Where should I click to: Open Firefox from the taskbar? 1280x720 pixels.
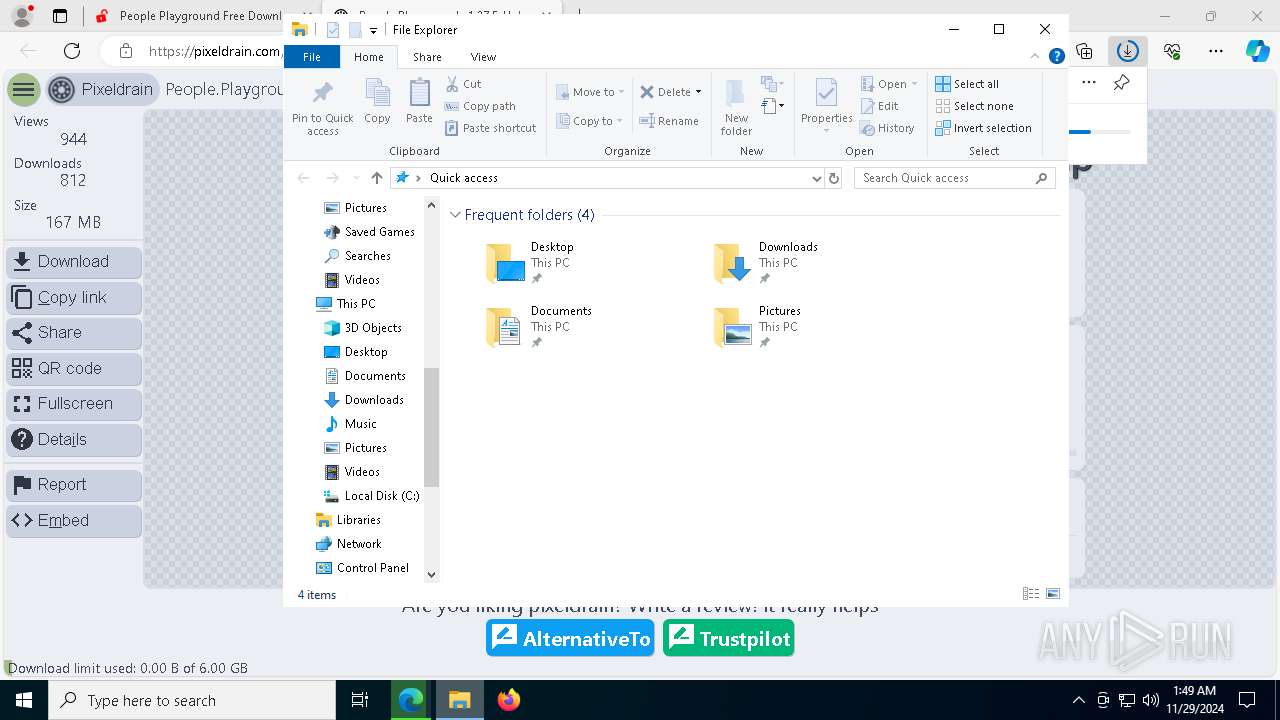coord(509,700)
